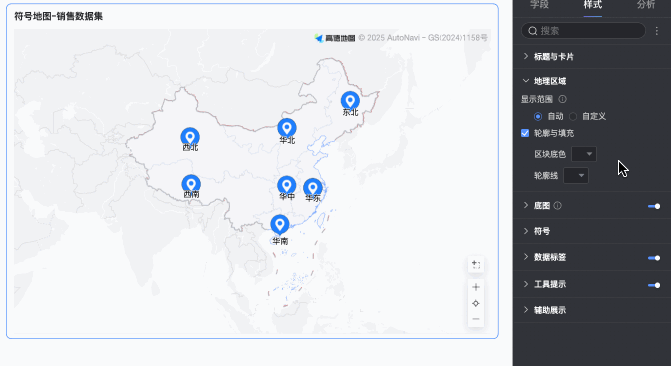Click the box-select zoom tool on map

(476, 265)
